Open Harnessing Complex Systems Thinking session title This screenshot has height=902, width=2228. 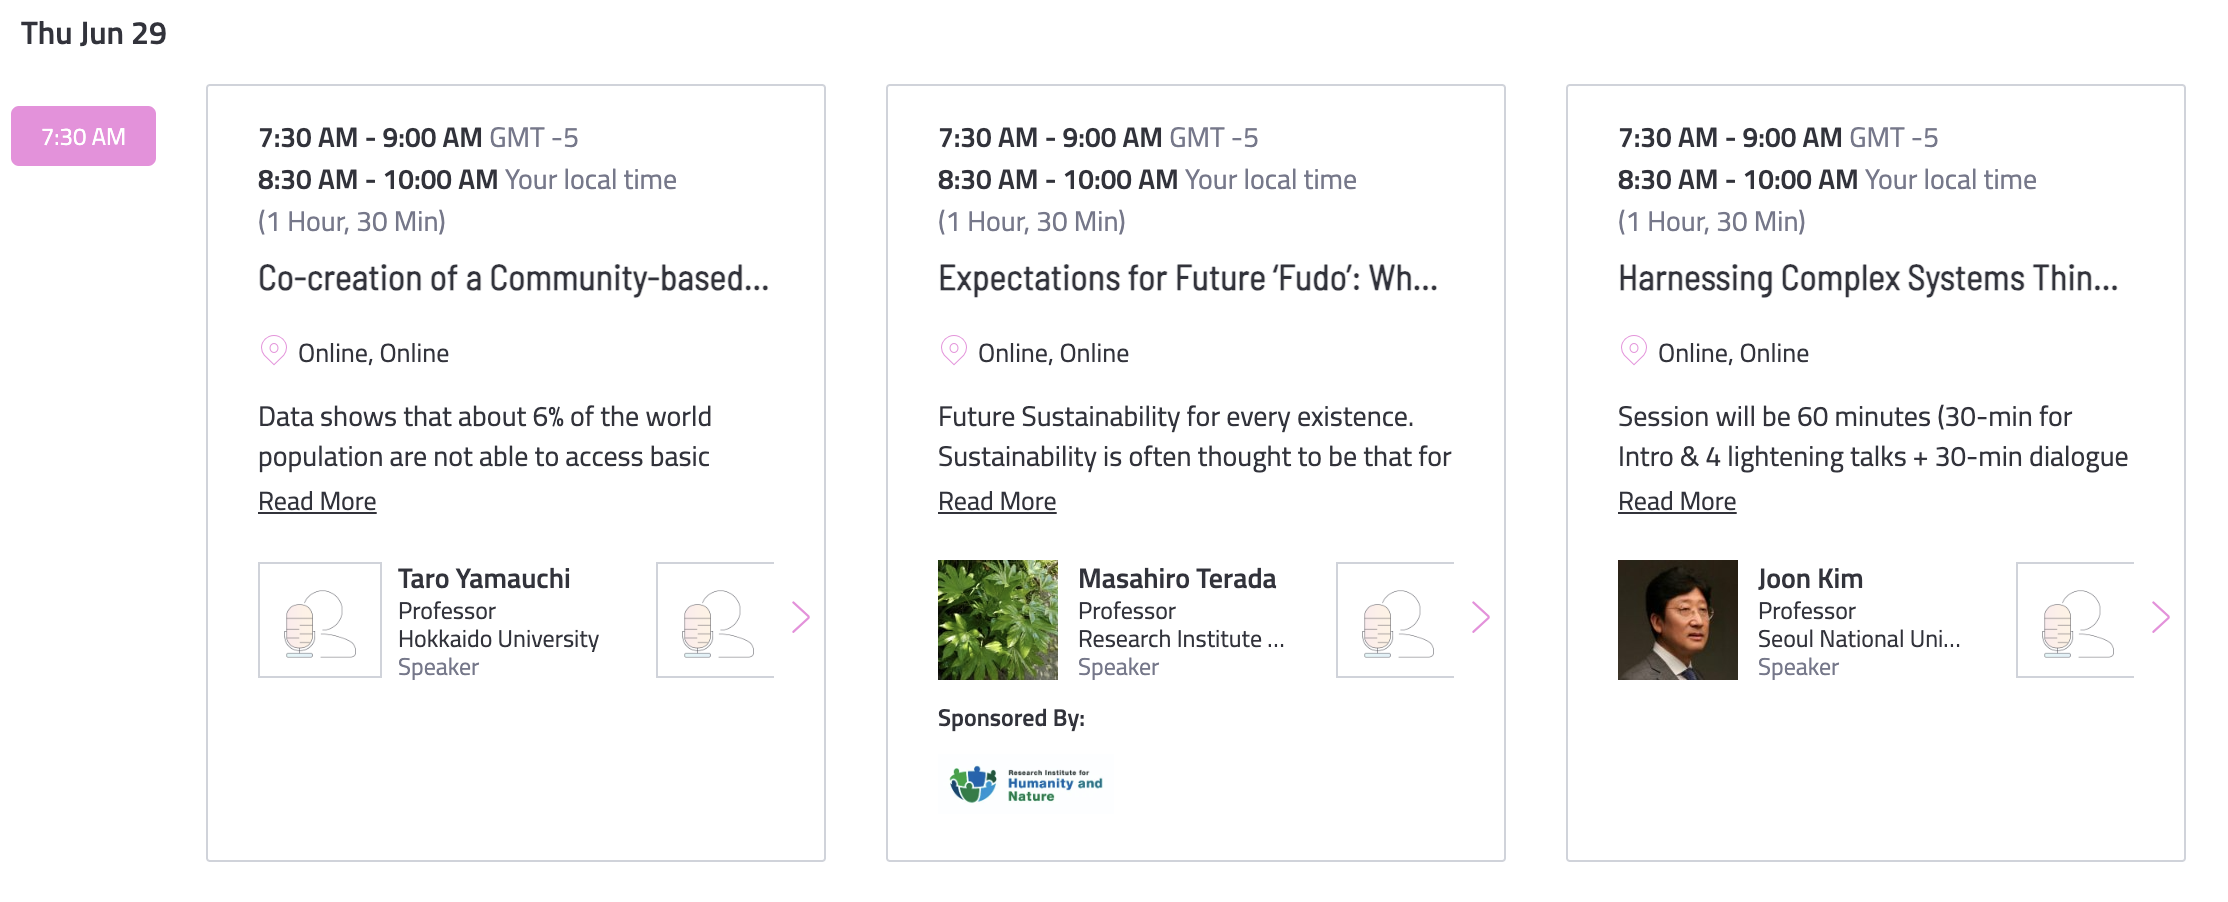point(1868,278)
